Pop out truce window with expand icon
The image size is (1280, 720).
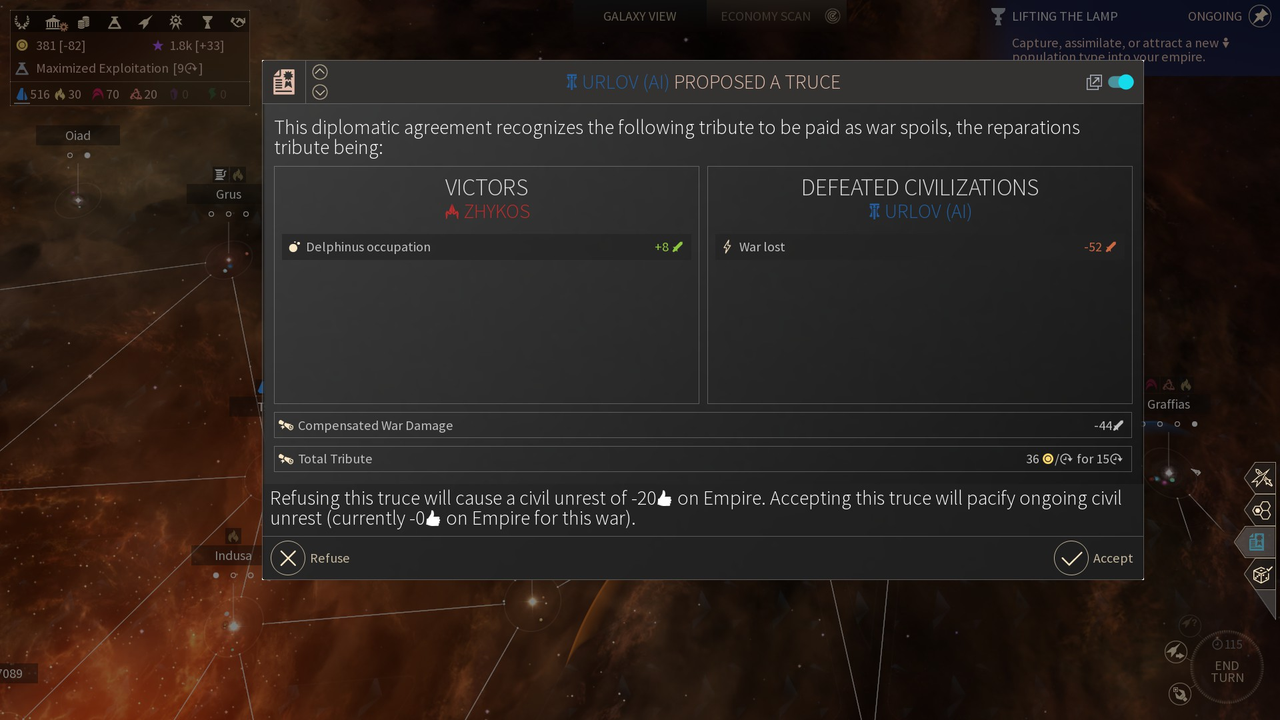1094,82
